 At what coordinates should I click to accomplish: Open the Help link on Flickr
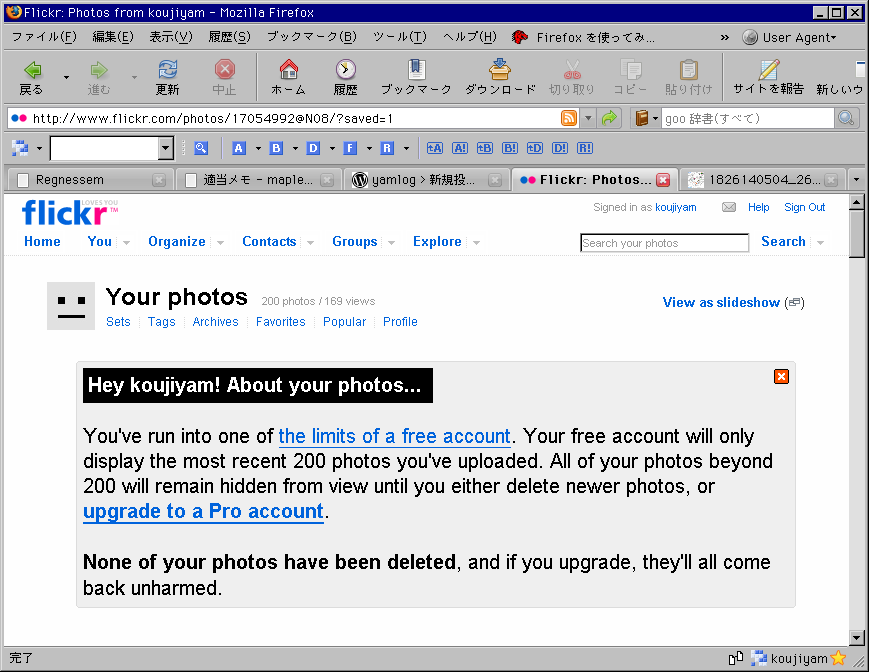click(758, 207)
